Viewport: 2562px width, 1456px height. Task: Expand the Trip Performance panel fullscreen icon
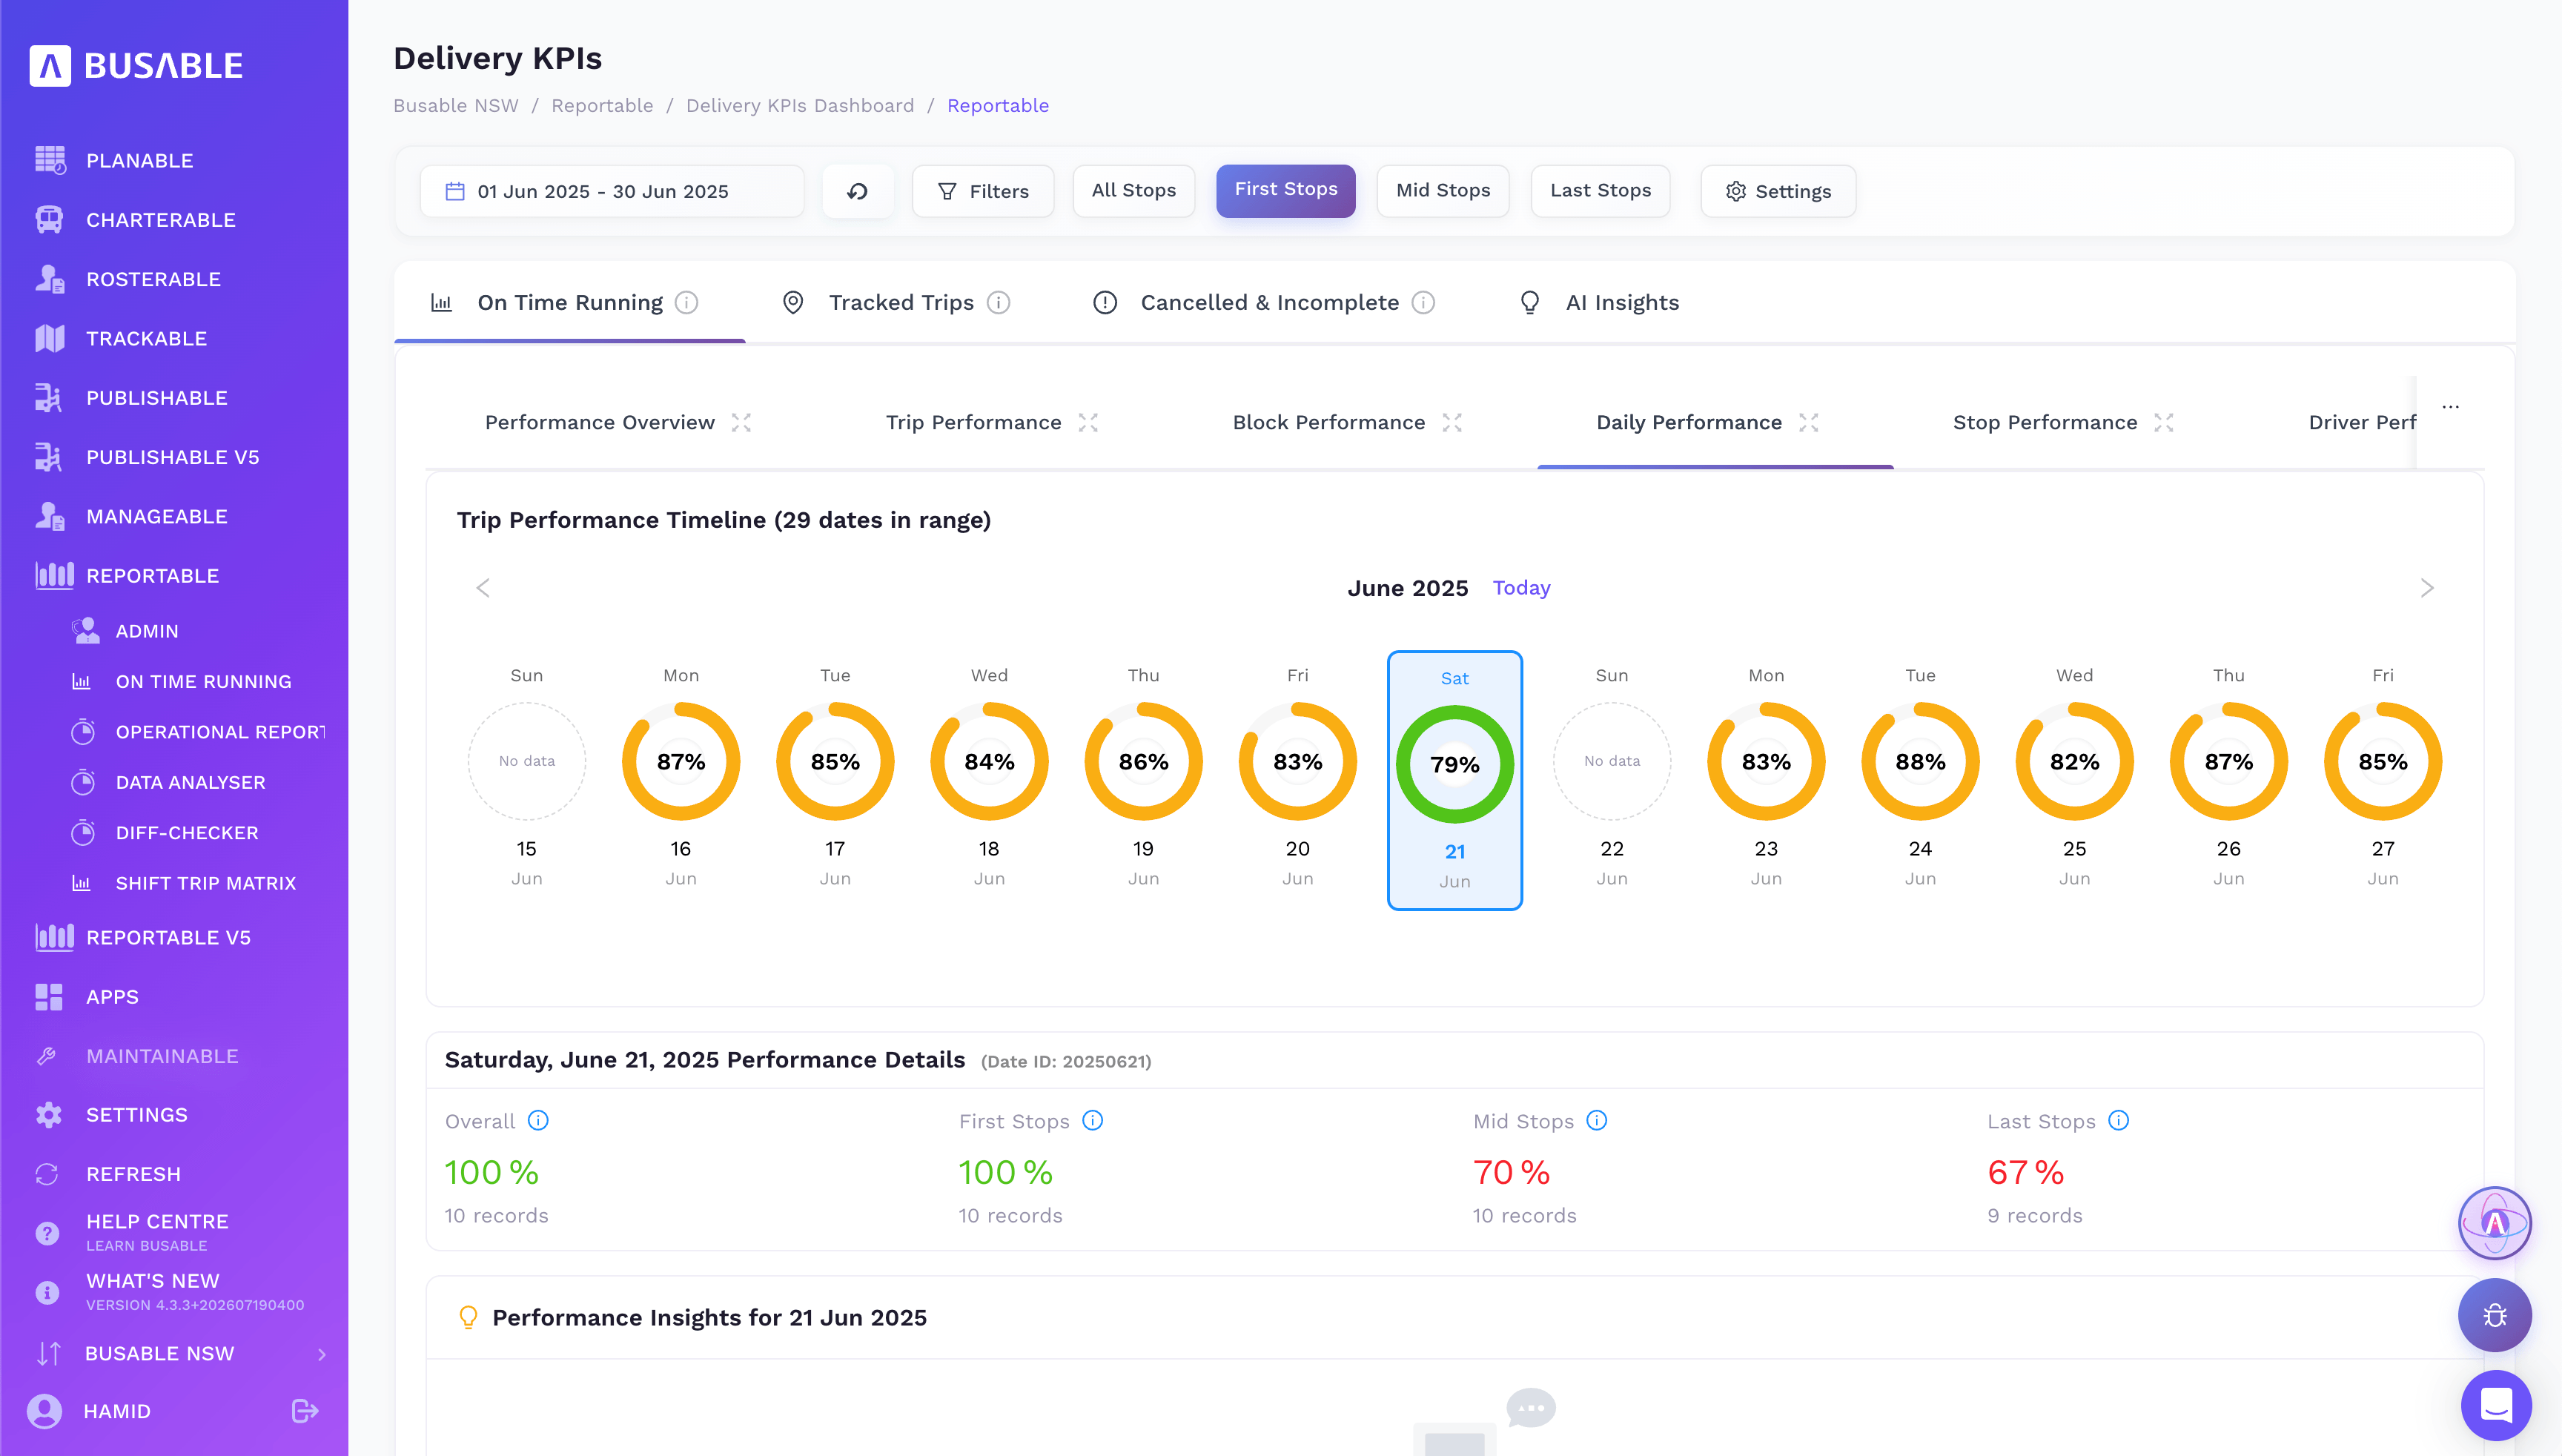1088,422
